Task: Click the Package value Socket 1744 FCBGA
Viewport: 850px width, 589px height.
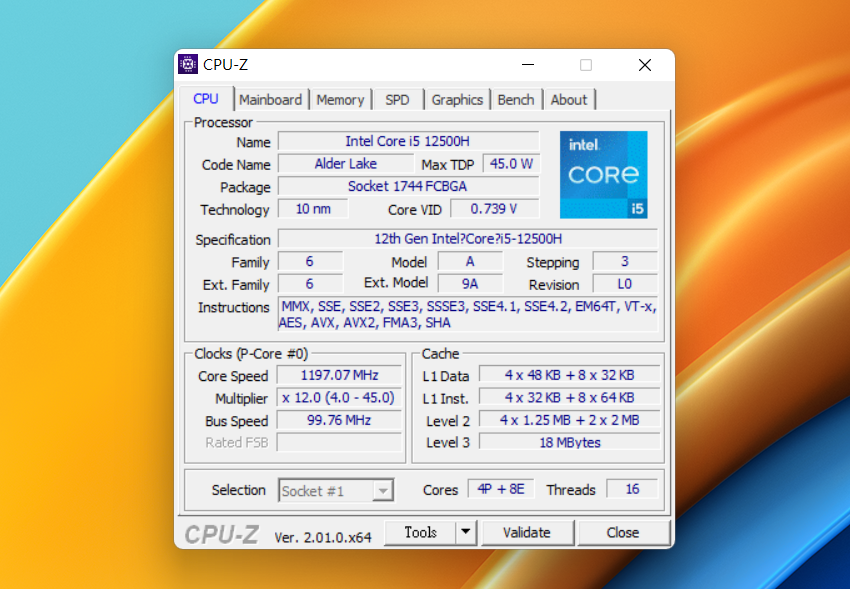Action: [409, 186]
